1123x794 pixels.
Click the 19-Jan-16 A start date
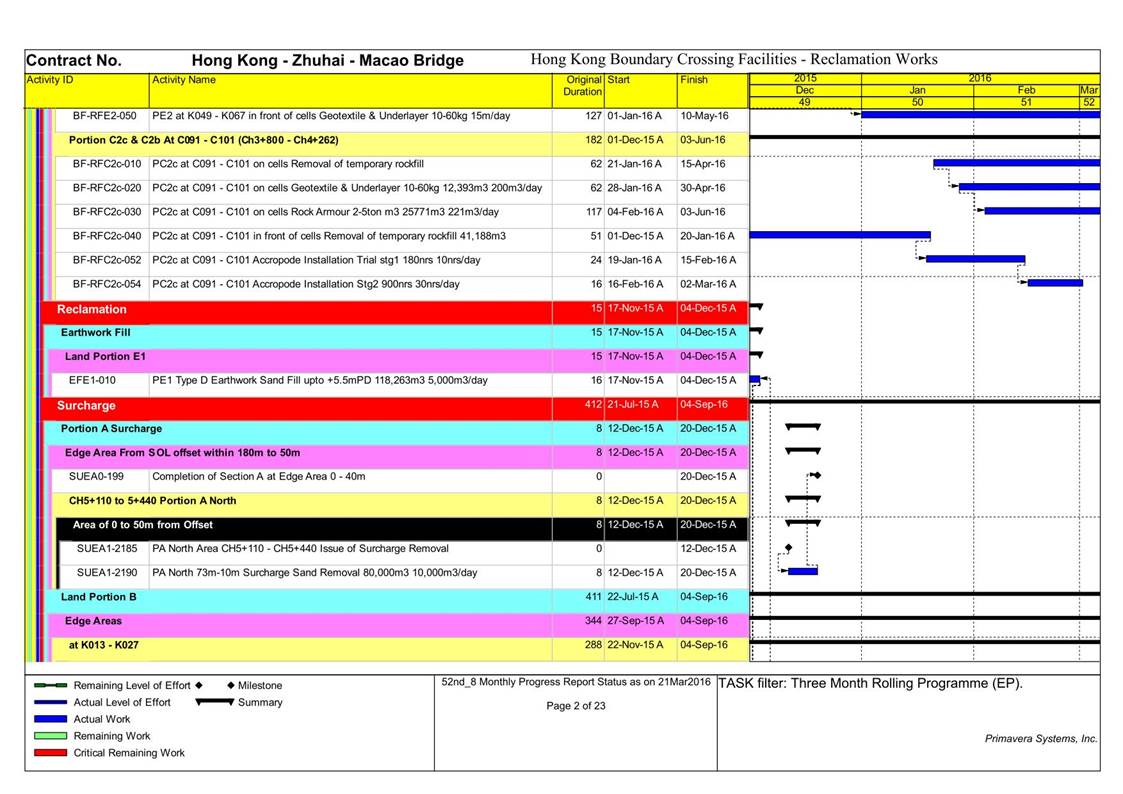tap(635, 260)
